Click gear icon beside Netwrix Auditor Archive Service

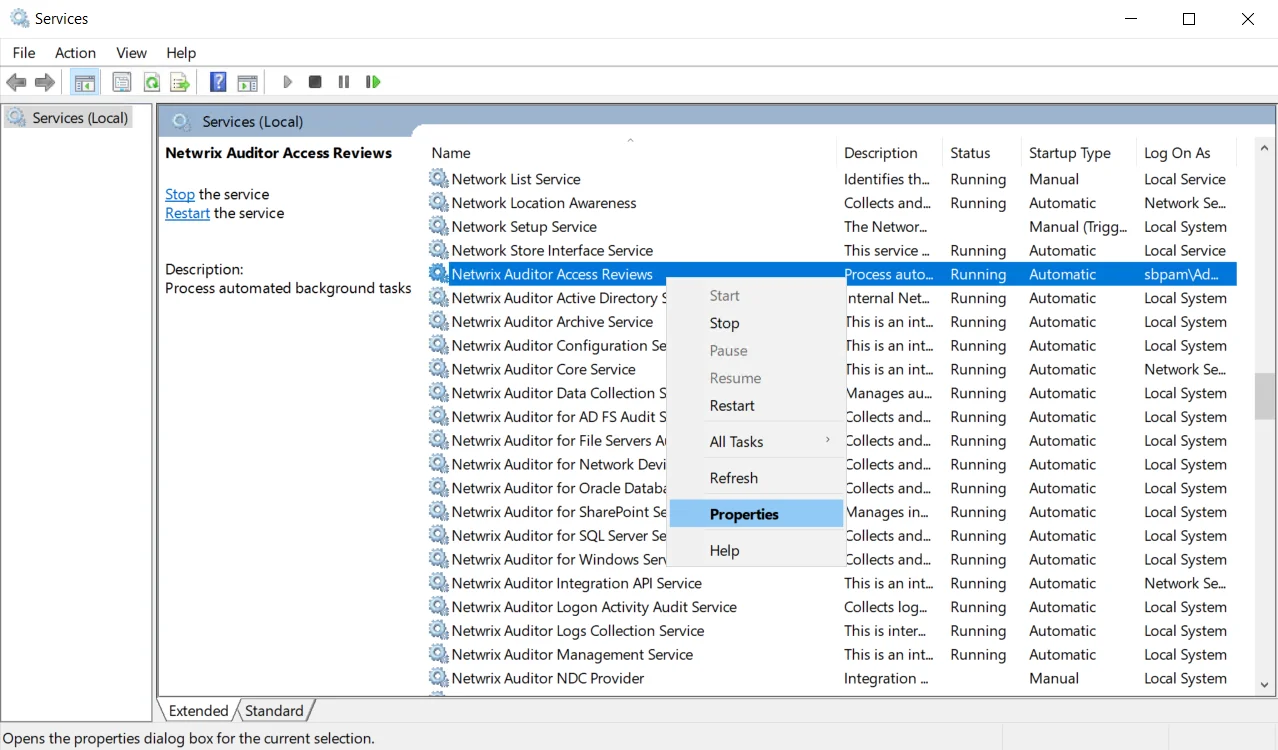pos(438,321)
